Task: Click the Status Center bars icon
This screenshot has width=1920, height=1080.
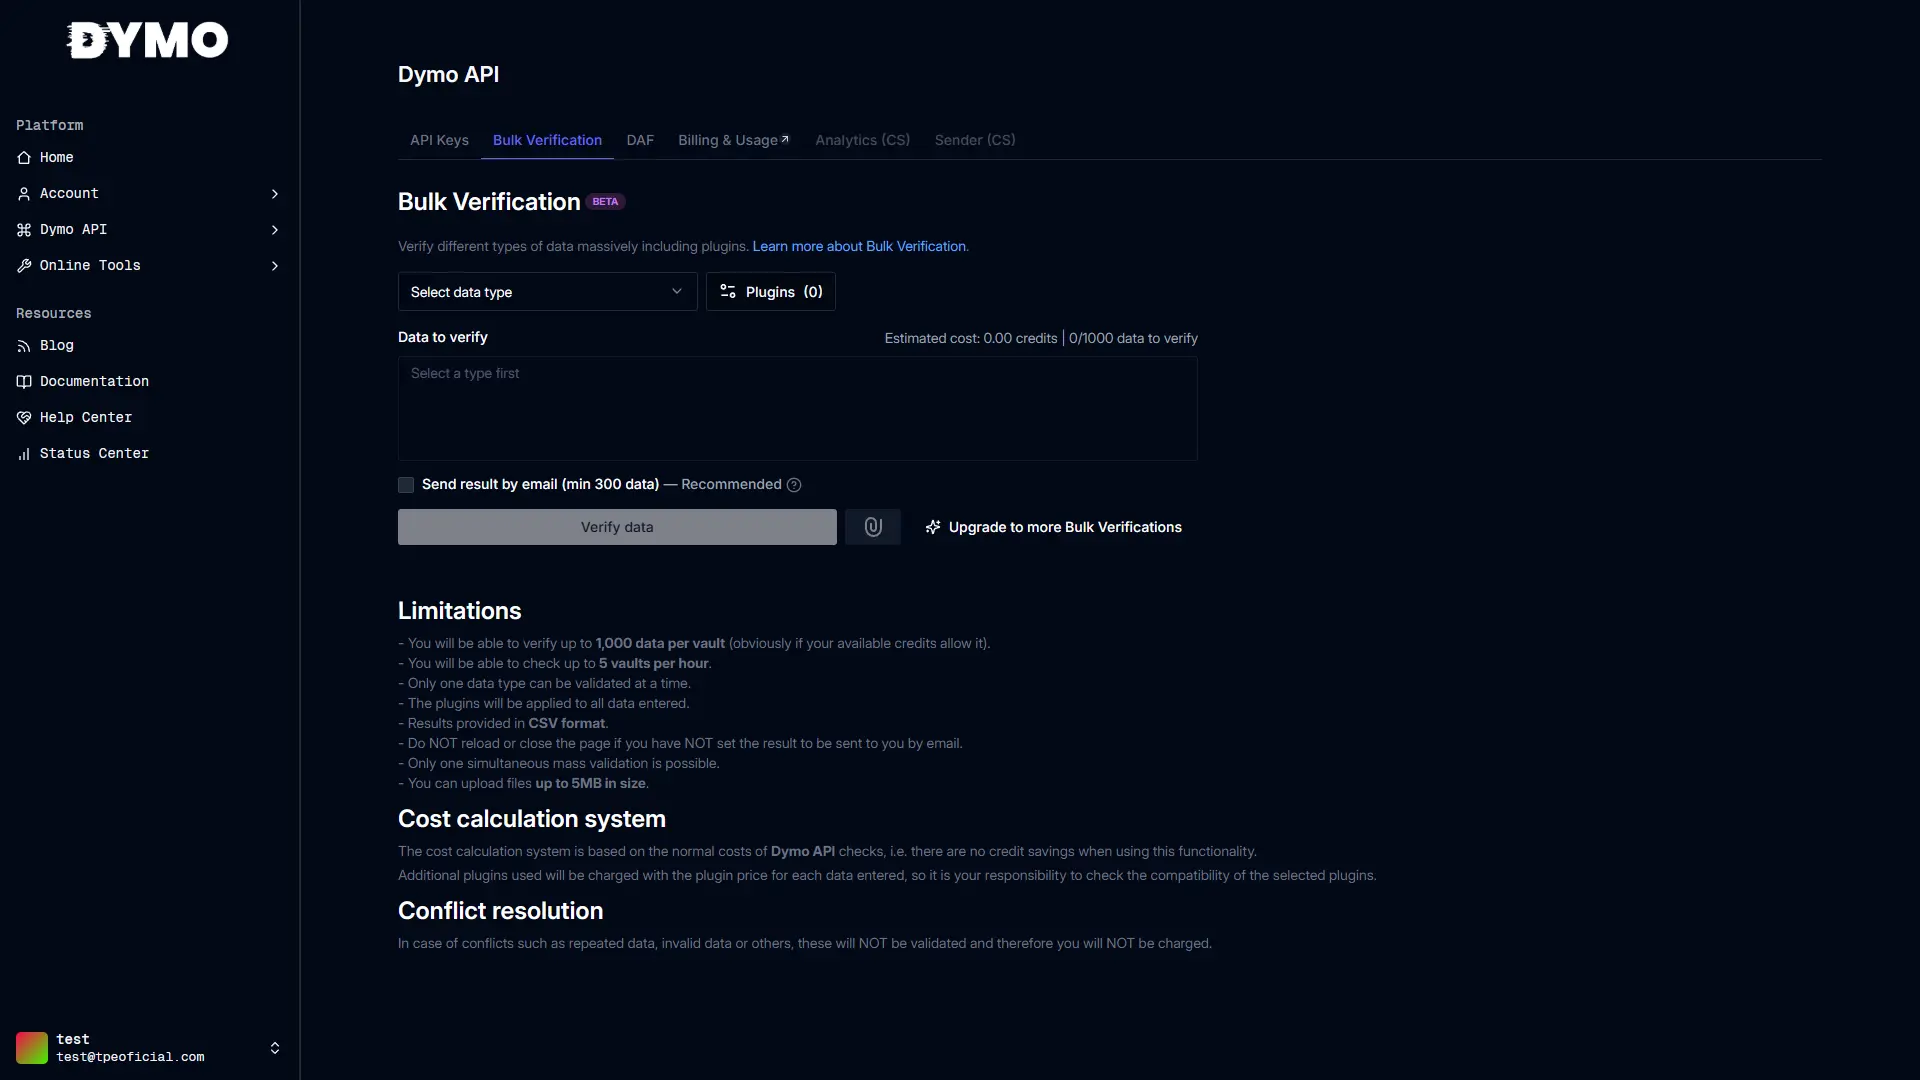Action: (x=24, y=454)
